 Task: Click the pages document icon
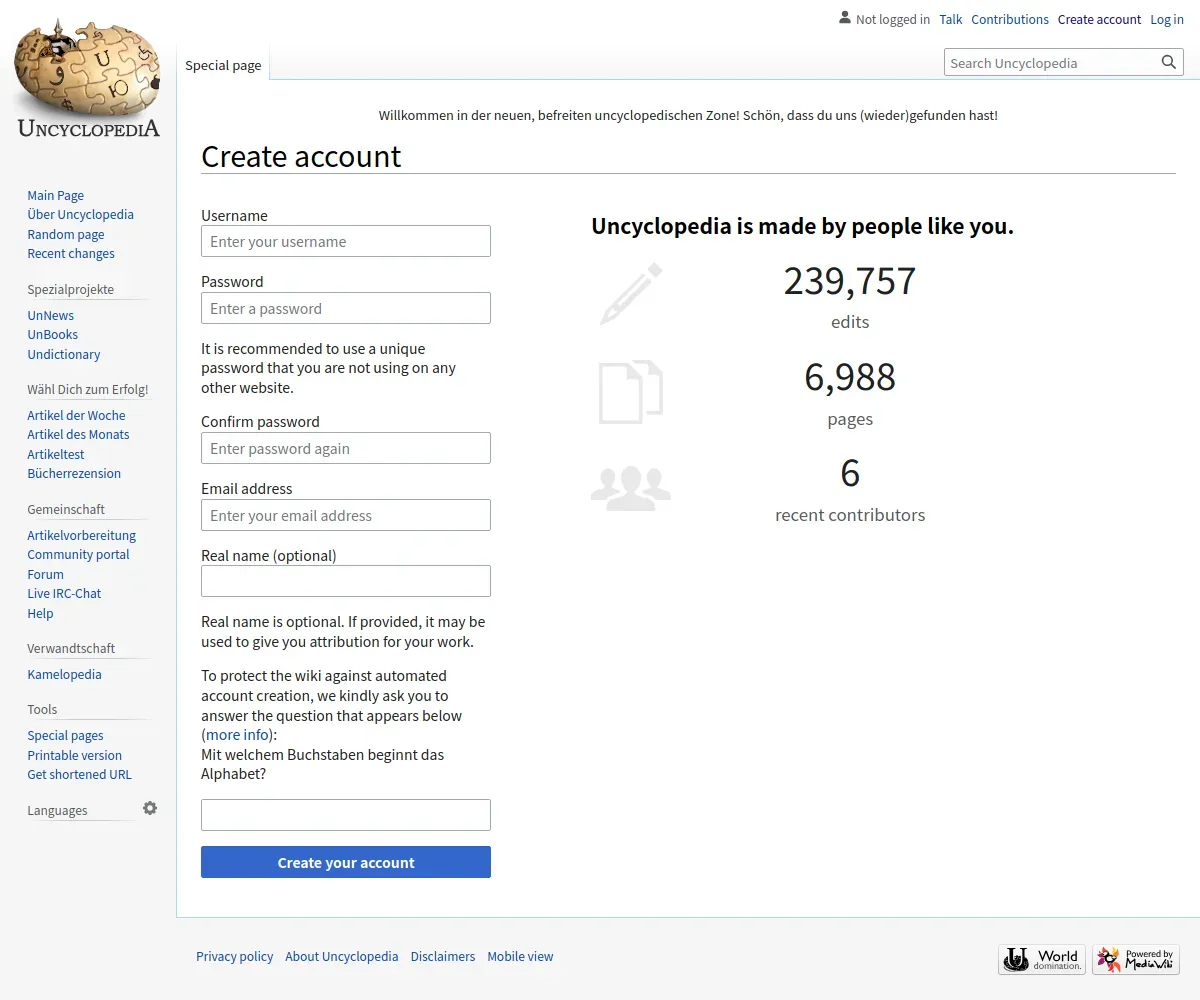click(x=631, y=391)
